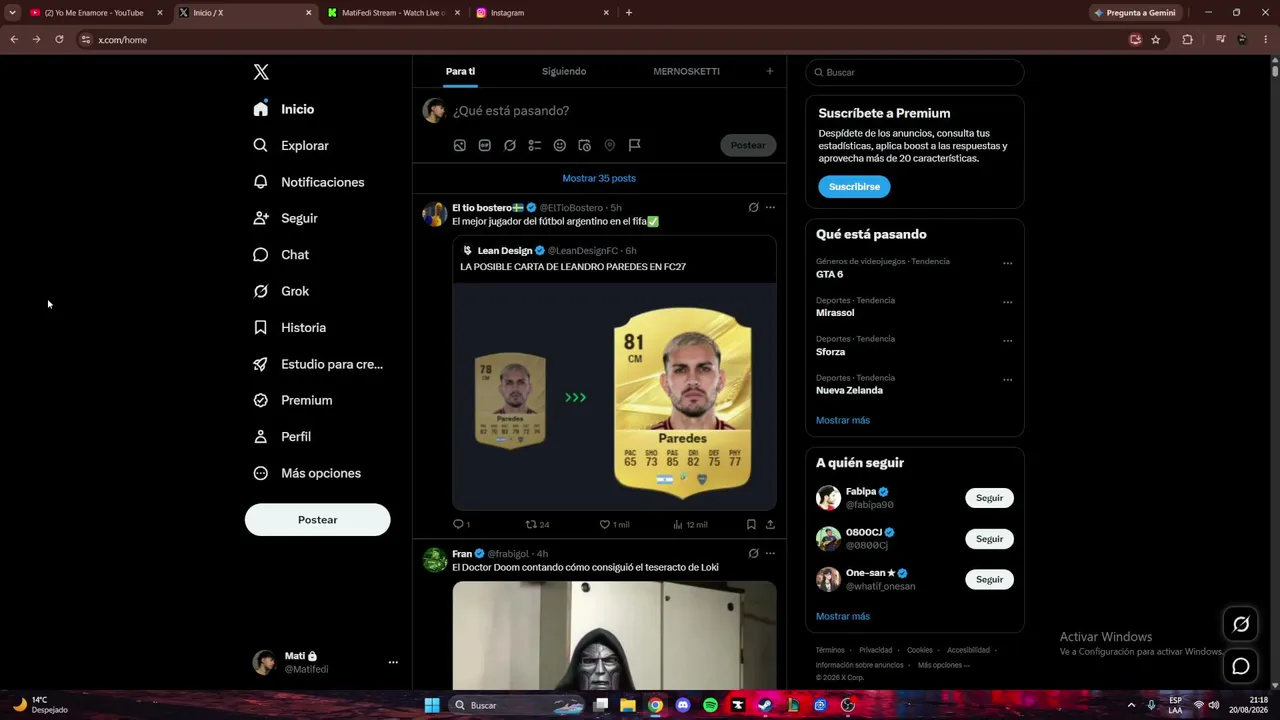The image size is (1280, 720).
Task: Open options for the Mirassol trend
Action: pyautogui.click(x=1007, y=302)
